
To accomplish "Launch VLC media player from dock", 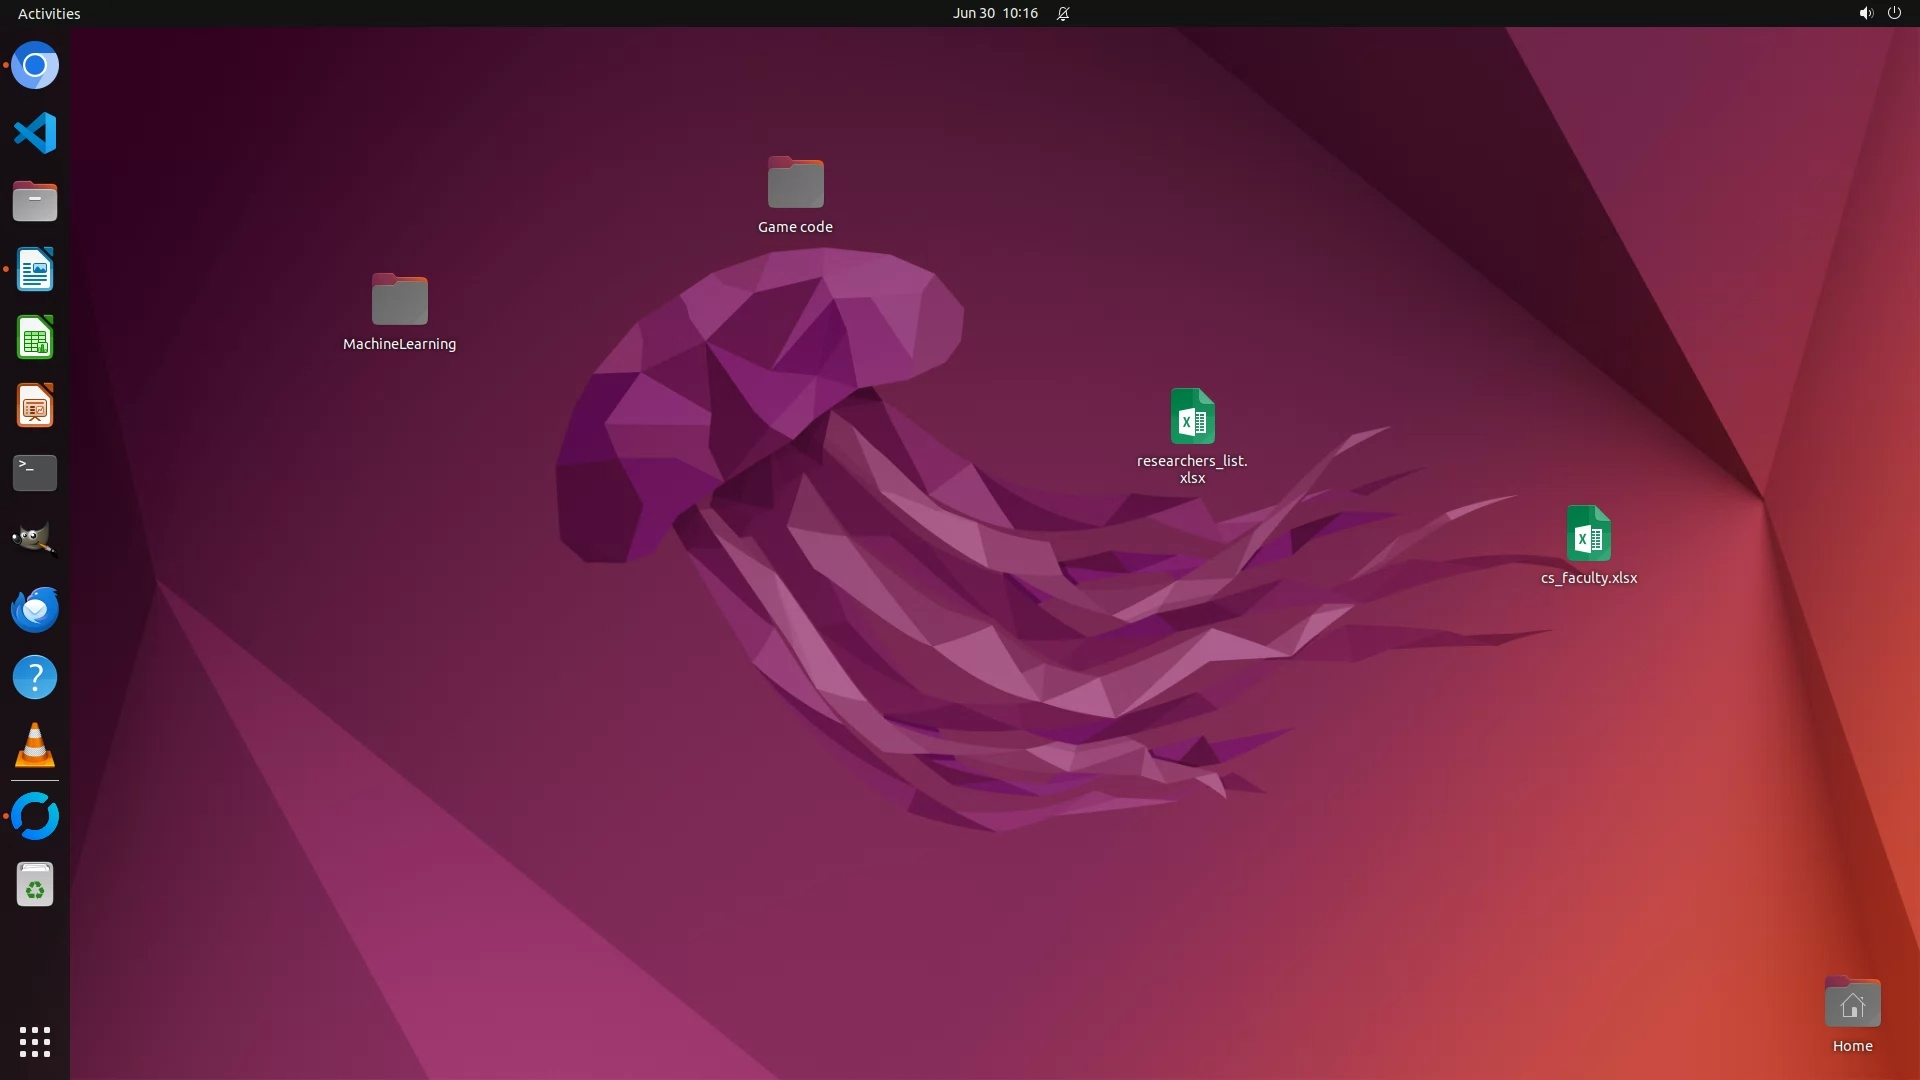I will 35,745.
